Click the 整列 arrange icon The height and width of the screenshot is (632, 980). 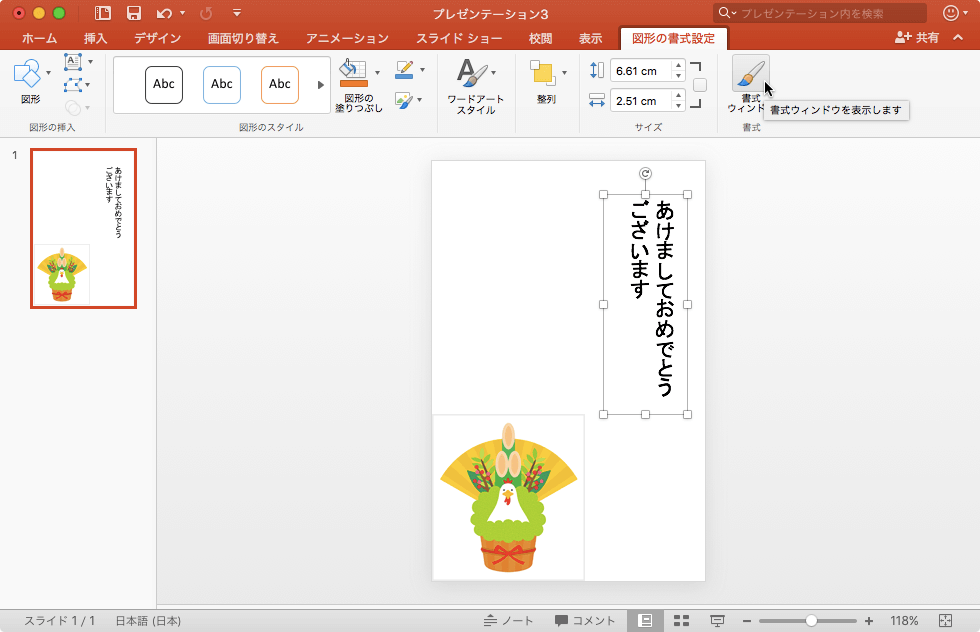tap(541, 75)
